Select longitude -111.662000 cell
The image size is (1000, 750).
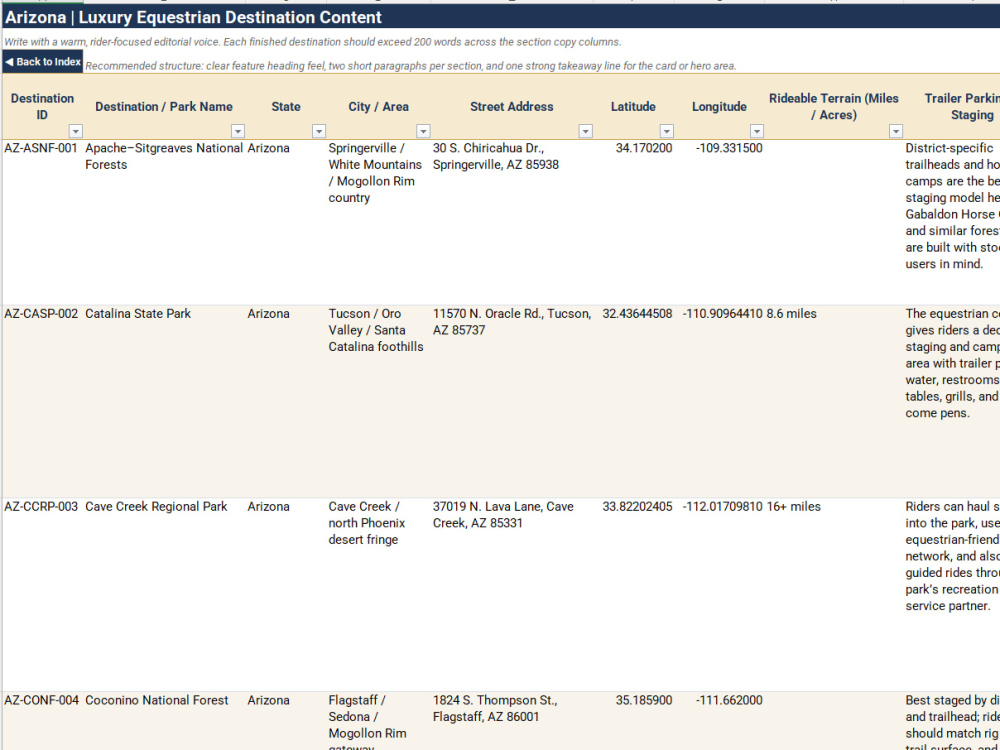[719, 721]
